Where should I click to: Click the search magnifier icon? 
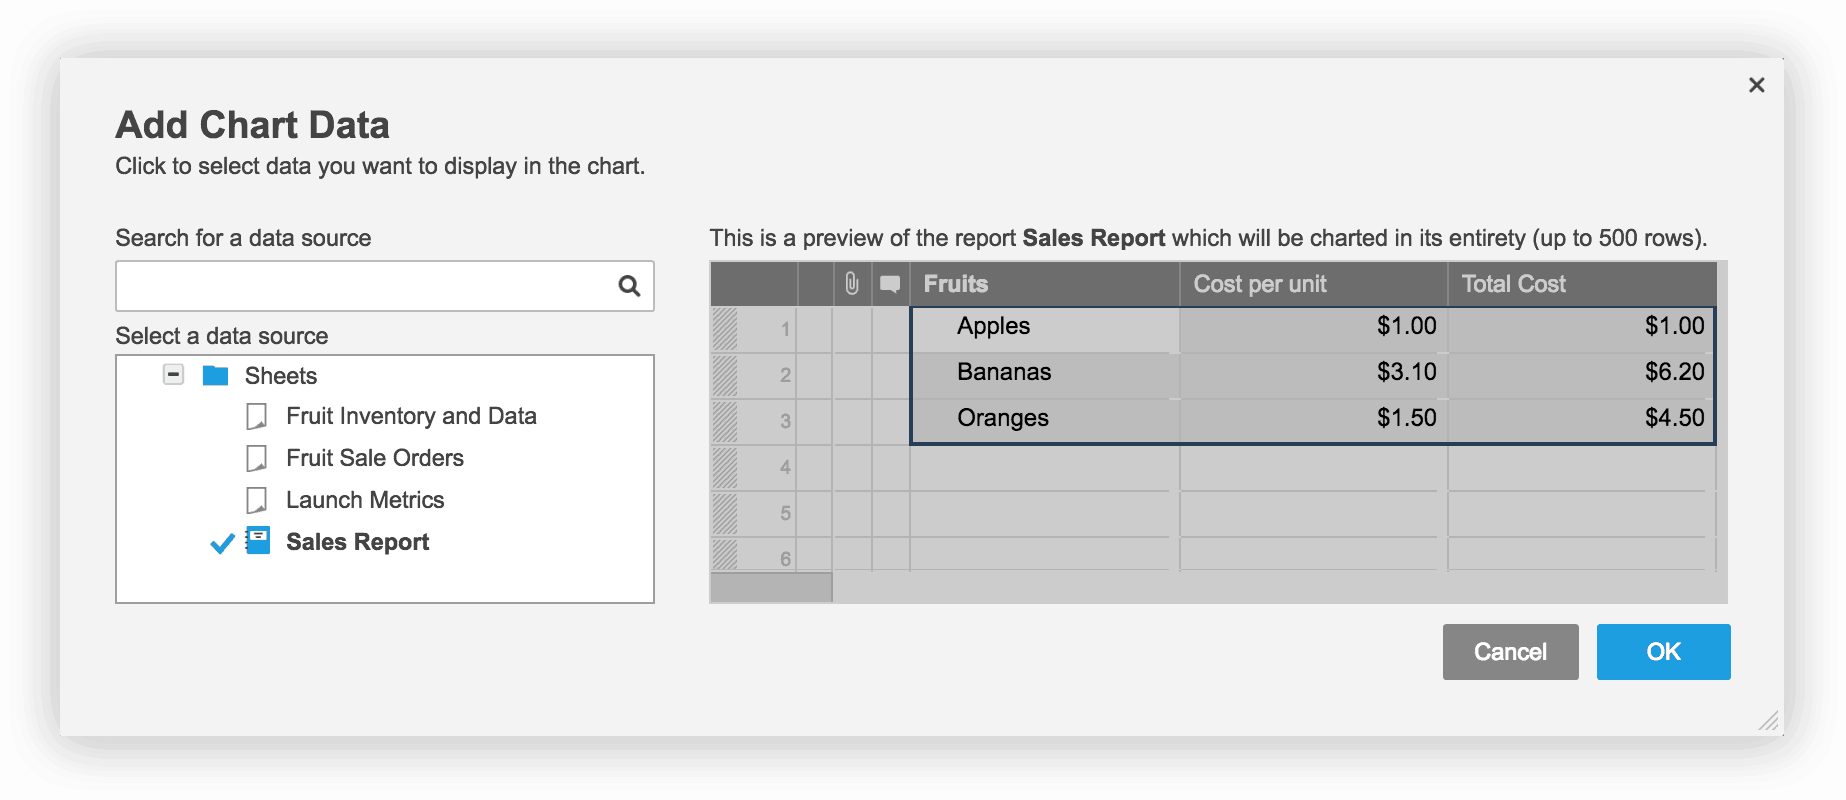click(629, 286)
